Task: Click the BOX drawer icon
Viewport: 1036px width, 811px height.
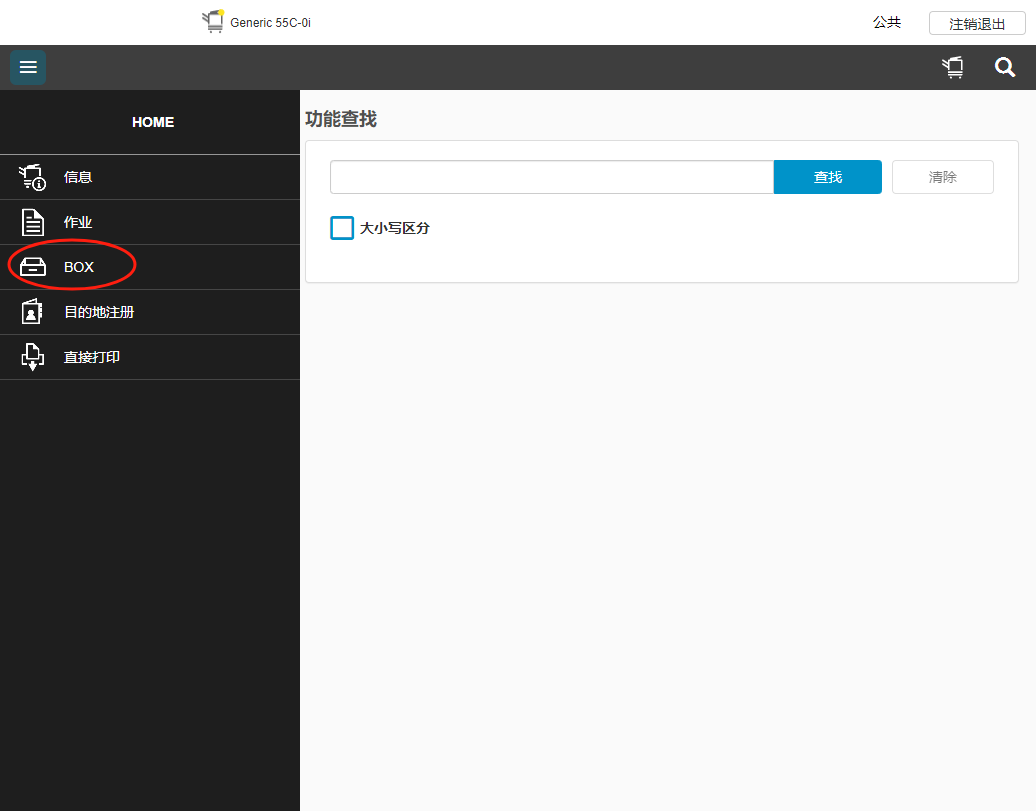Action: pyautogui.click(x=33, y=267)
